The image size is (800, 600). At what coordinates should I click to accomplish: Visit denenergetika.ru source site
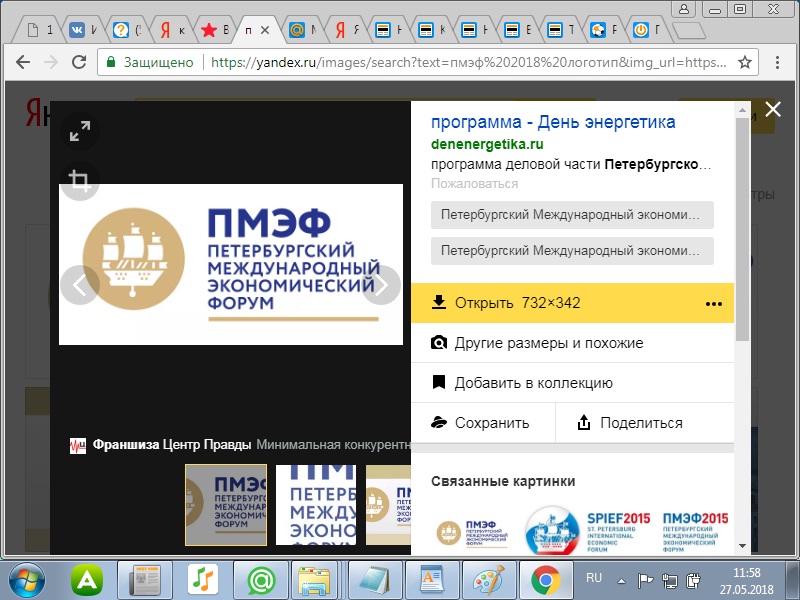(x=487, y=144)
